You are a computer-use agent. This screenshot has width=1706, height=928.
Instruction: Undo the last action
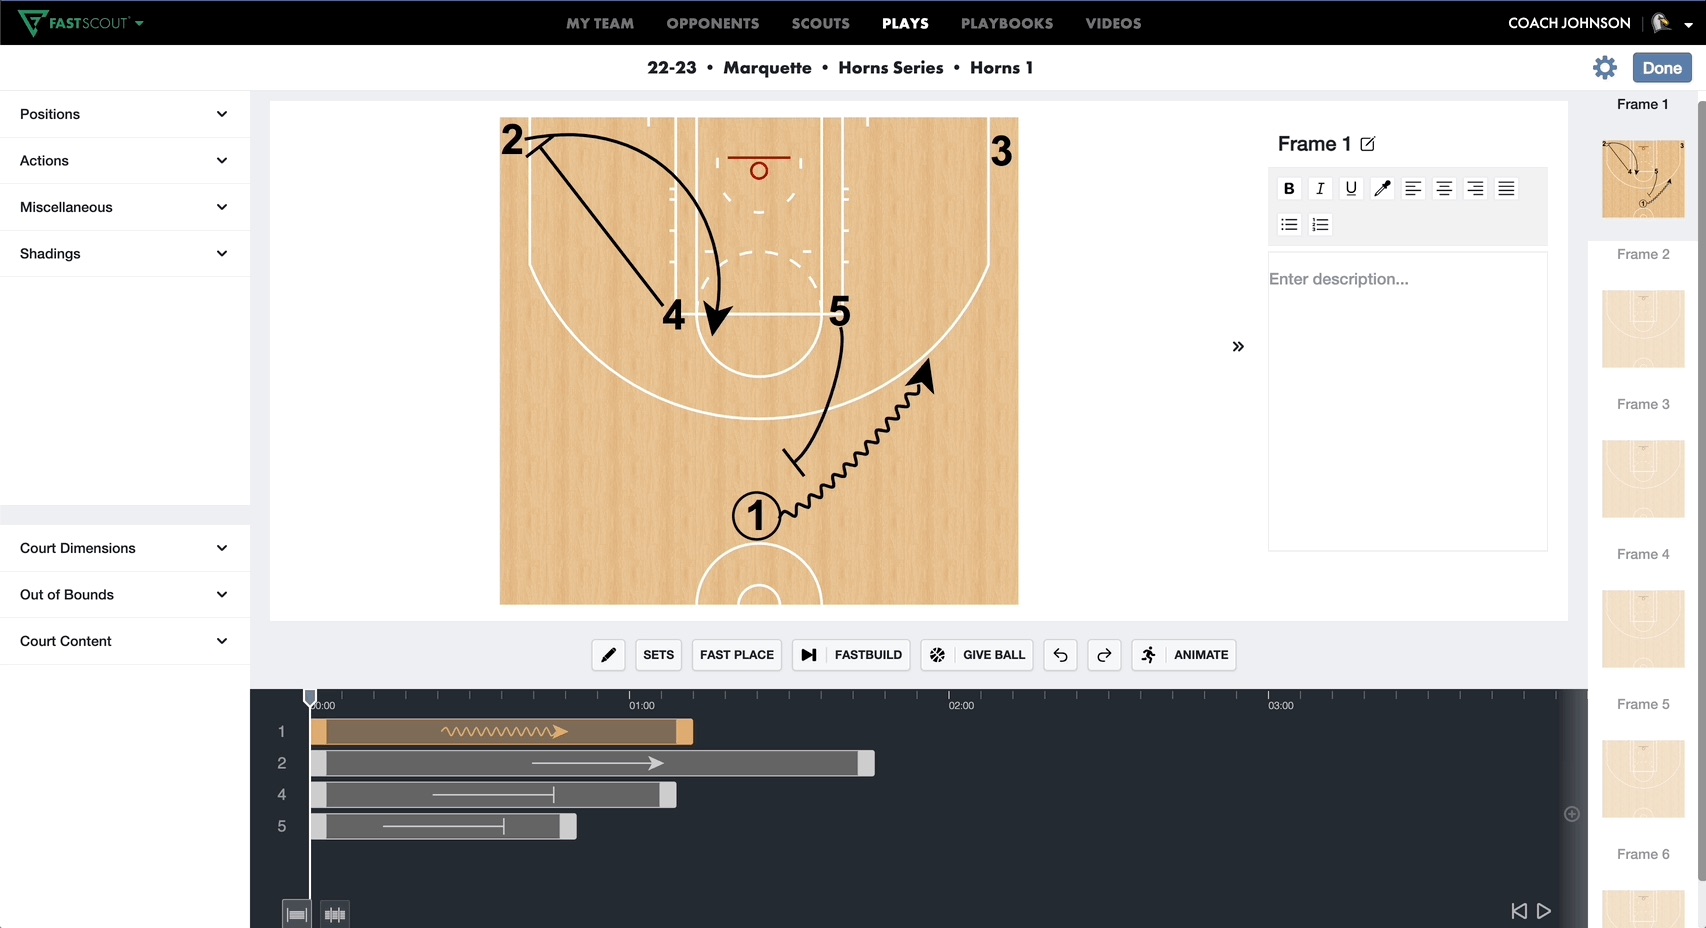coord(1060,655)
